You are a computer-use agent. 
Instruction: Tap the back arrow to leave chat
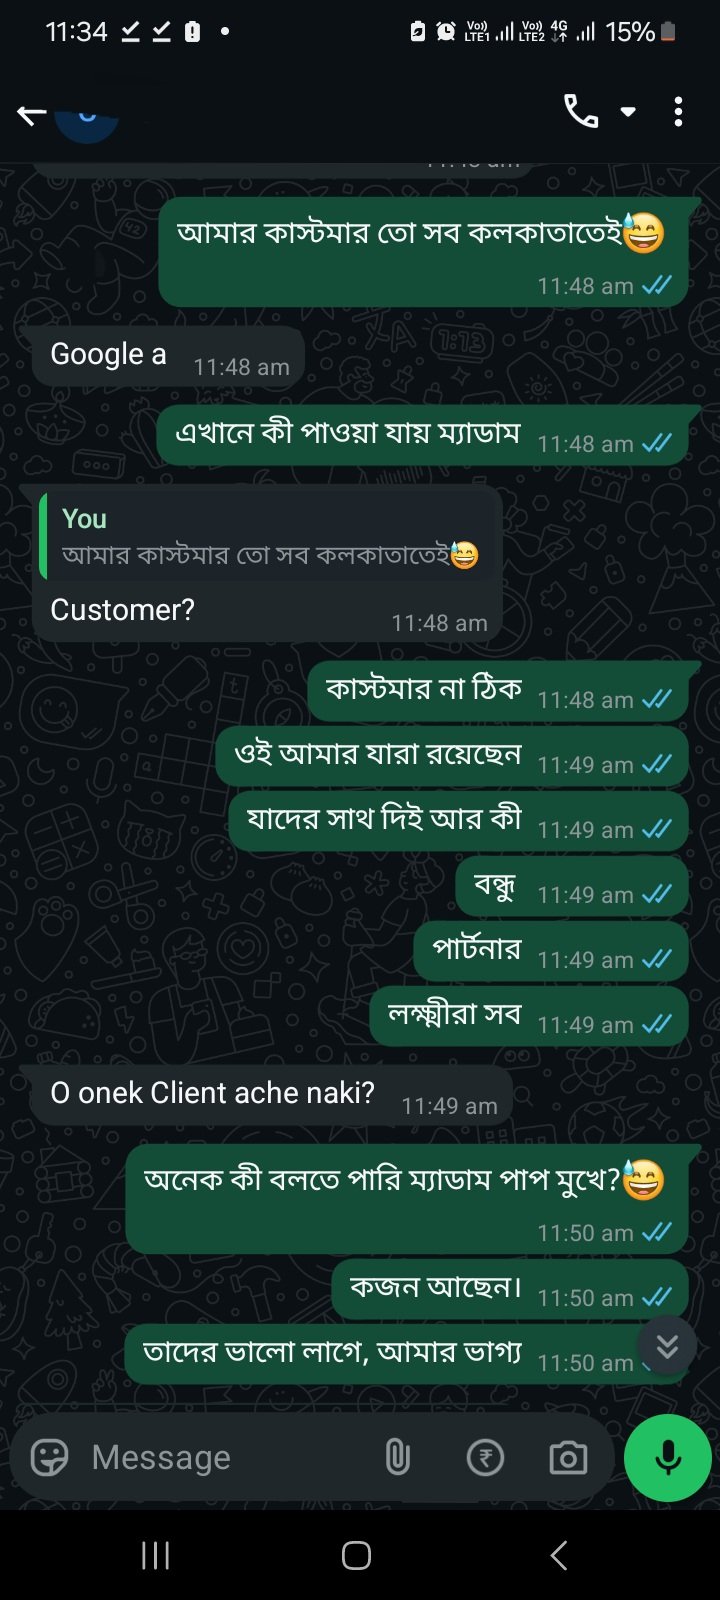[x=32, y=115]
